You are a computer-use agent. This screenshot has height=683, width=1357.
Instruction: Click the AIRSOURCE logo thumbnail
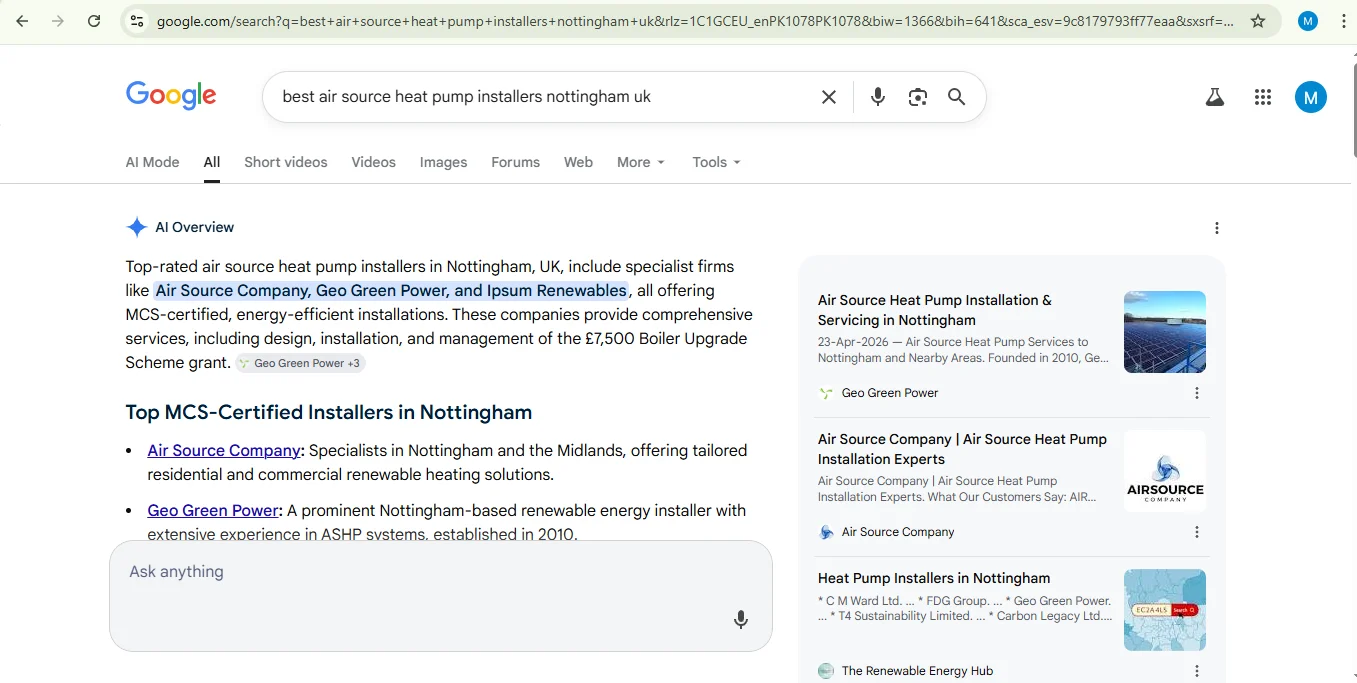tap(1165, 471)
